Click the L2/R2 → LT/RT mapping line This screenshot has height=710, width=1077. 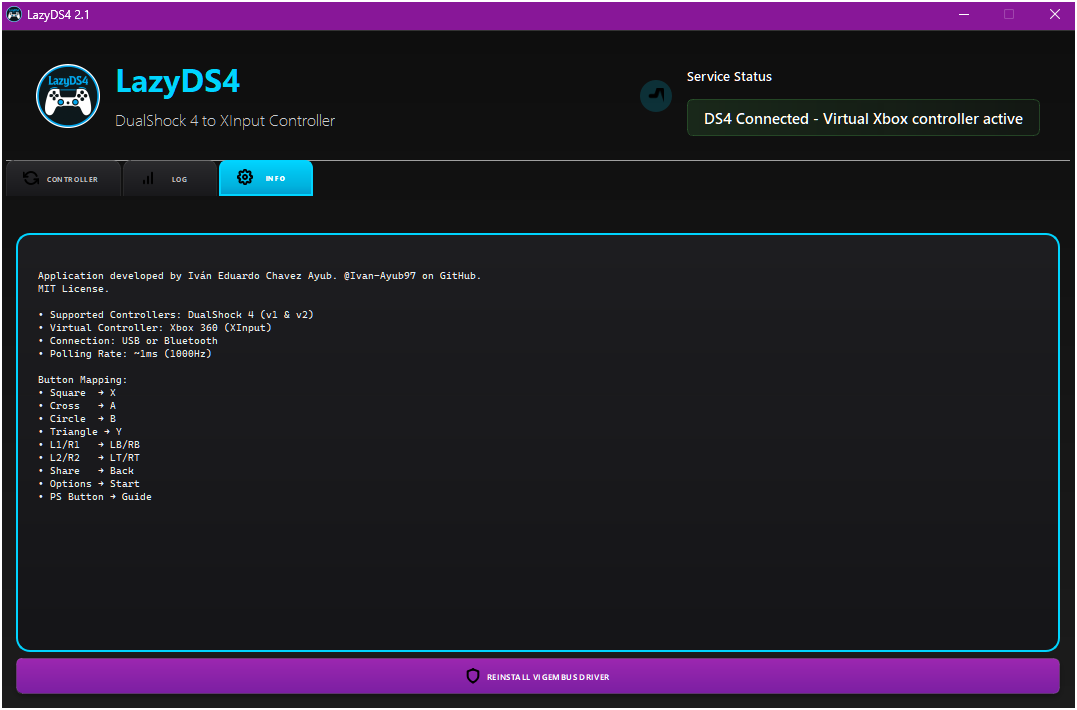89,458
